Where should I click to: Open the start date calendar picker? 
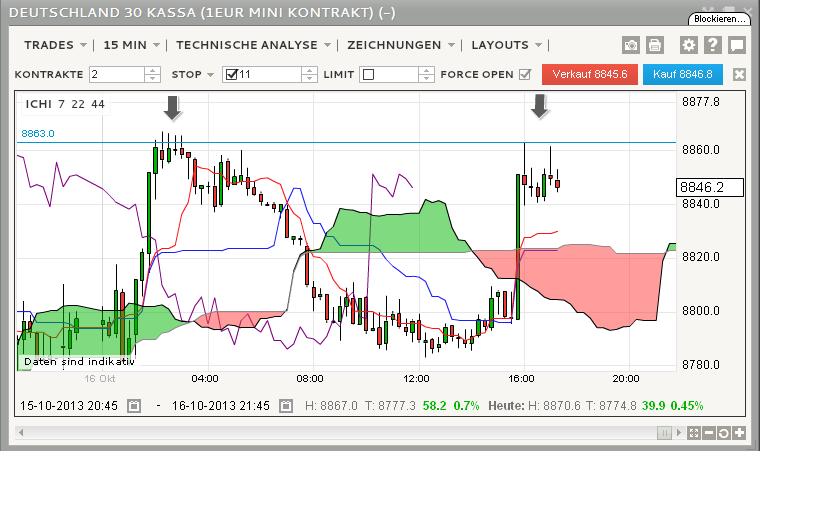(x=134, y=406)
